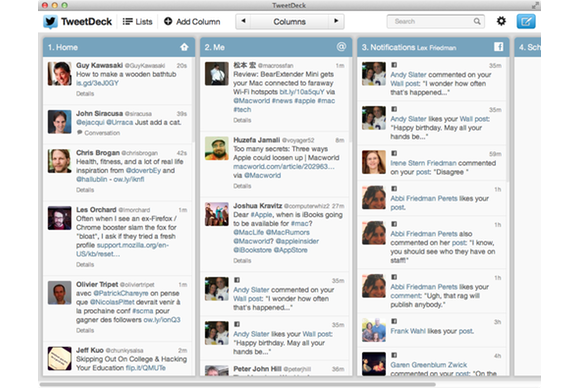Open Conversation under John Siracusa's tweet
This screenshot has height=388, width=580.
pyautogui.click(x=98, y=133)
